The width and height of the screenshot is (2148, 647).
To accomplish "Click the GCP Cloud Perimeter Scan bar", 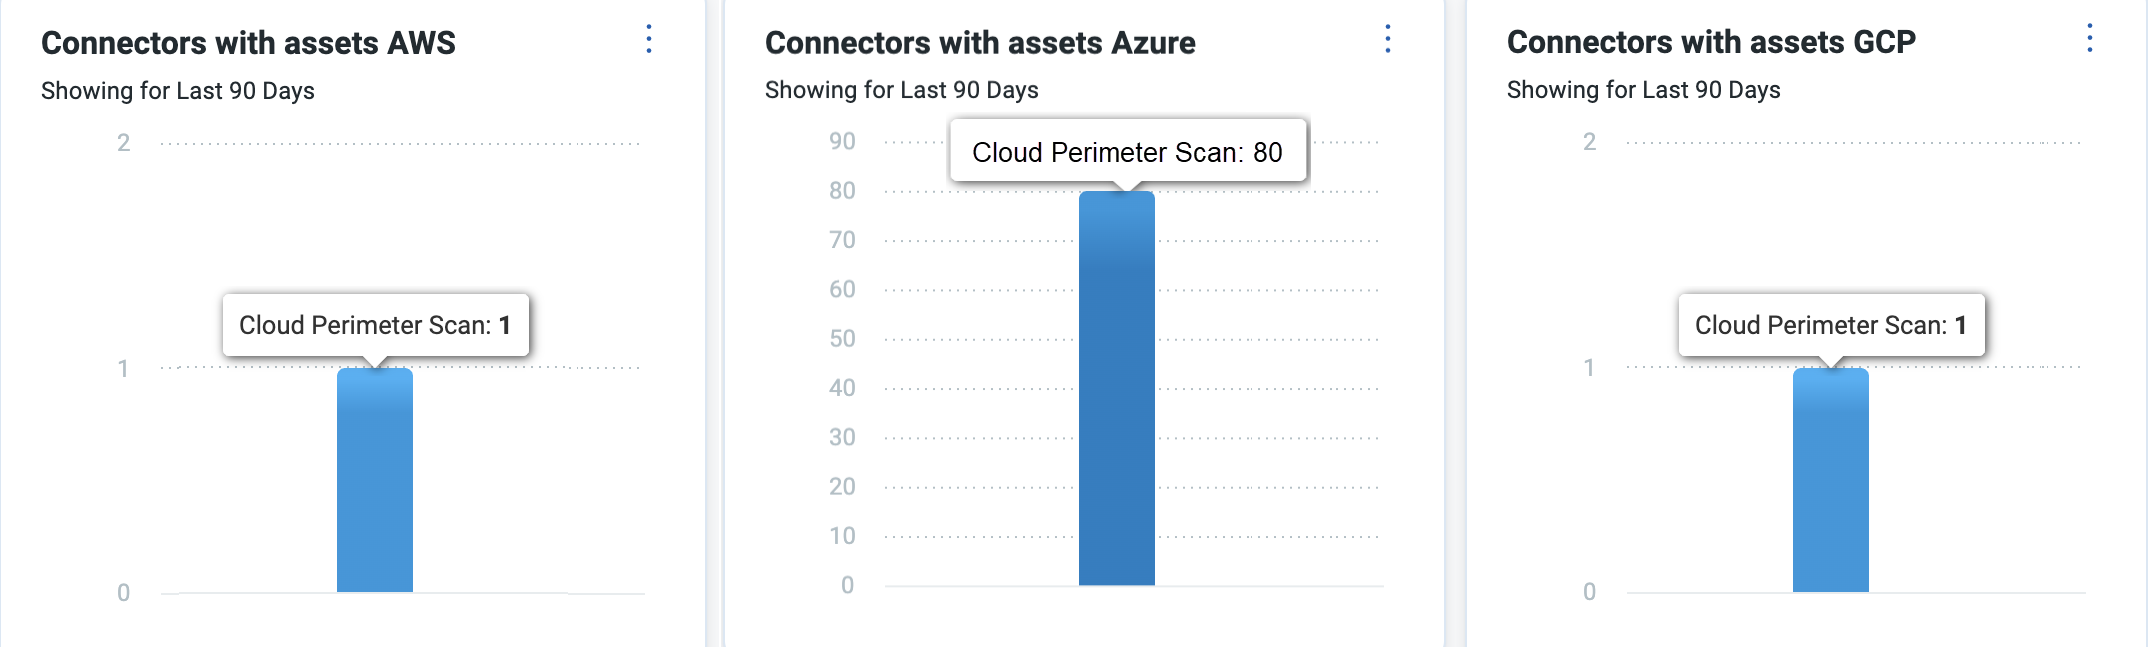I will [1830, 480].
